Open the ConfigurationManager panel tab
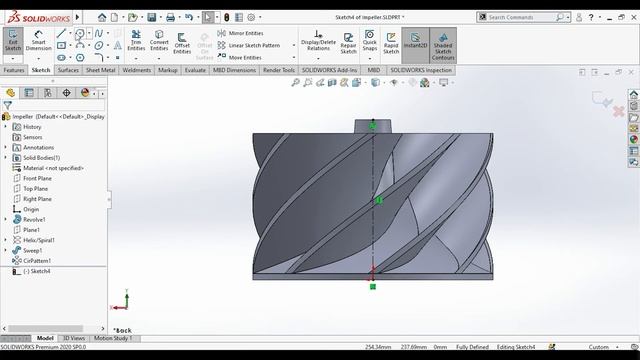This screenshot has height=360, width=640. (x=48, y=93)
